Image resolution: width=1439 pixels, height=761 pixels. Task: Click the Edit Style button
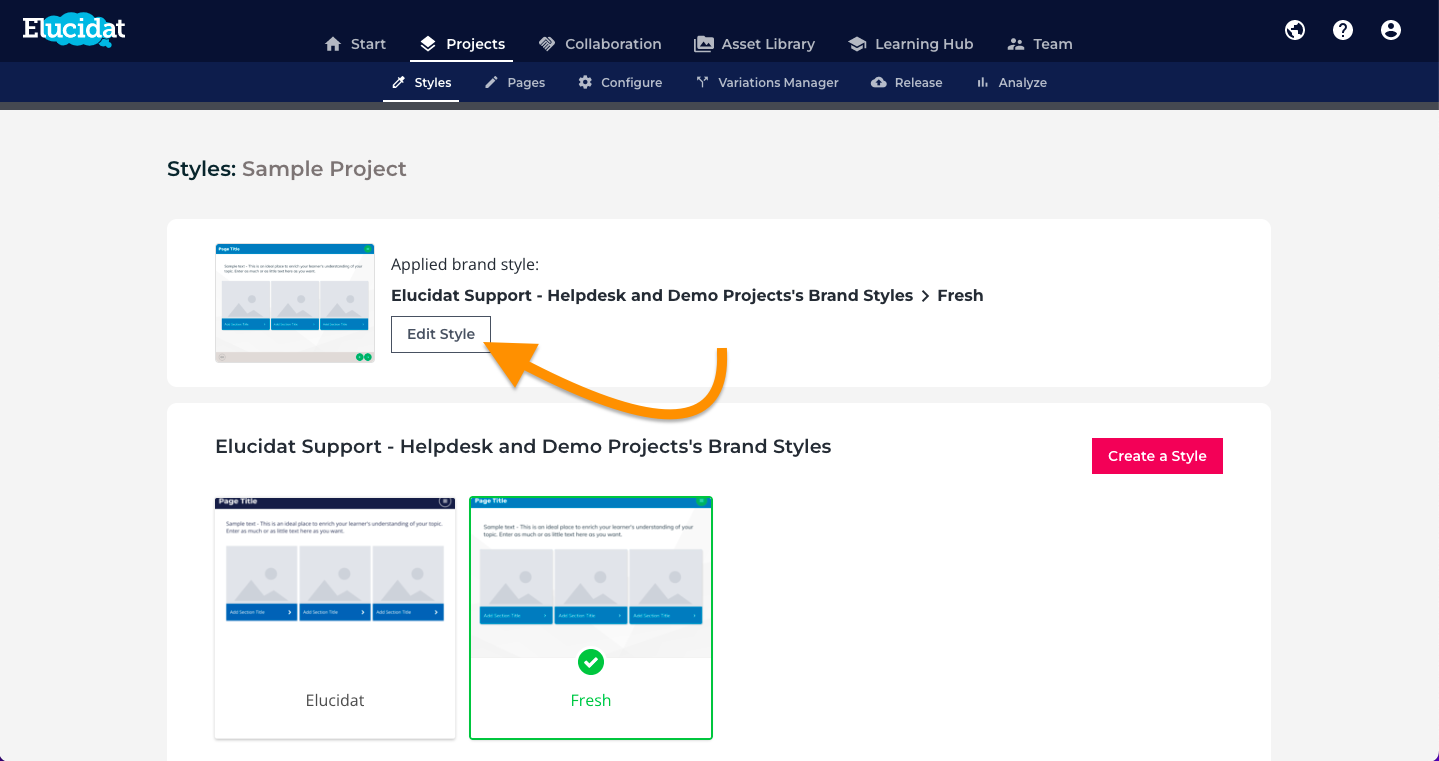(x=441, y=334)
